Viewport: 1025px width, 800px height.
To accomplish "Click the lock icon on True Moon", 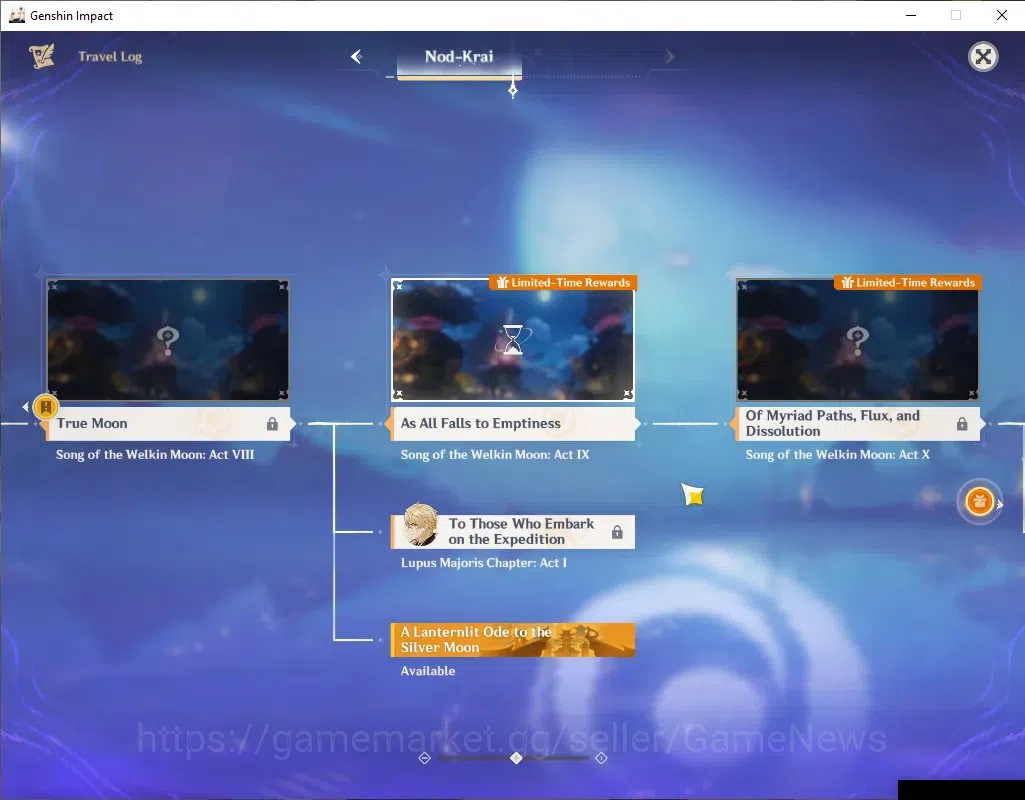I will (x=273, y=424).
